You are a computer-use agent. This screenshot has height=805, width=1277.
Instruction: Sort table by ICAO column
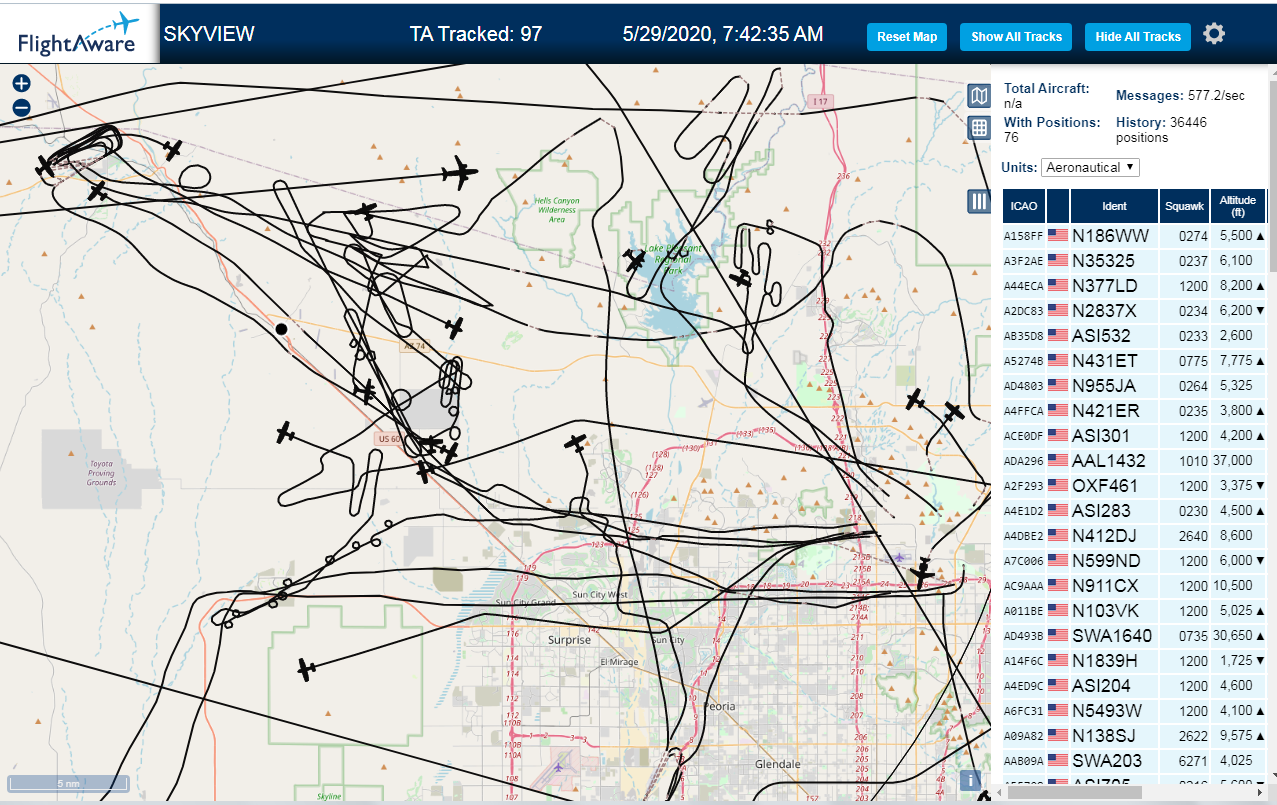(x=1023, y=206)
